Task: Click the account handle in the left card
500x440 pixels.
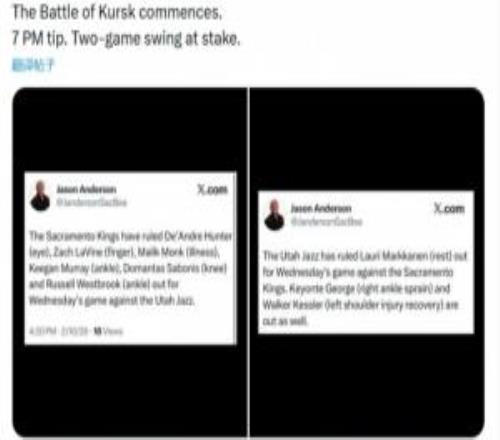Action: click(91, 202)
